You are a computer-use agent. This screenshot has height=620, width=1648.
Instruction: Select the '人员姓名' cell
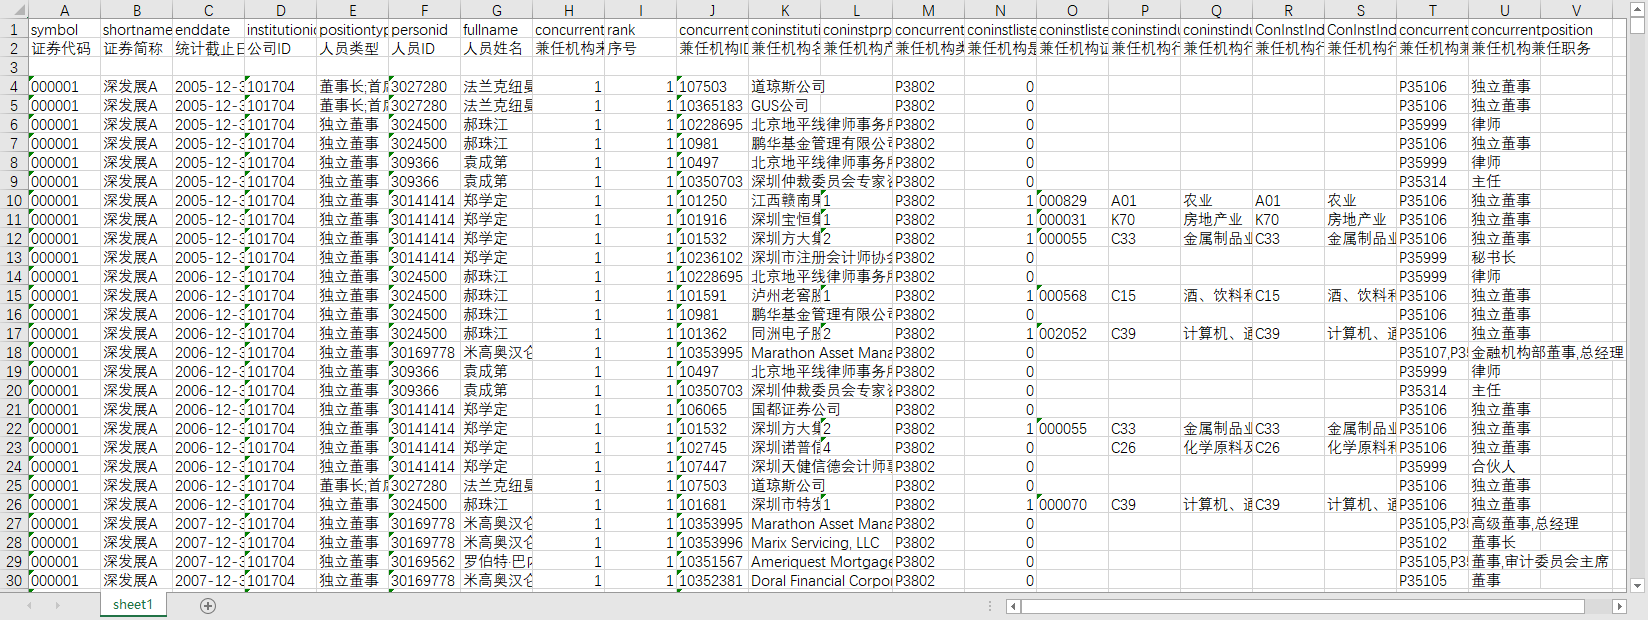tap(497, 48)
